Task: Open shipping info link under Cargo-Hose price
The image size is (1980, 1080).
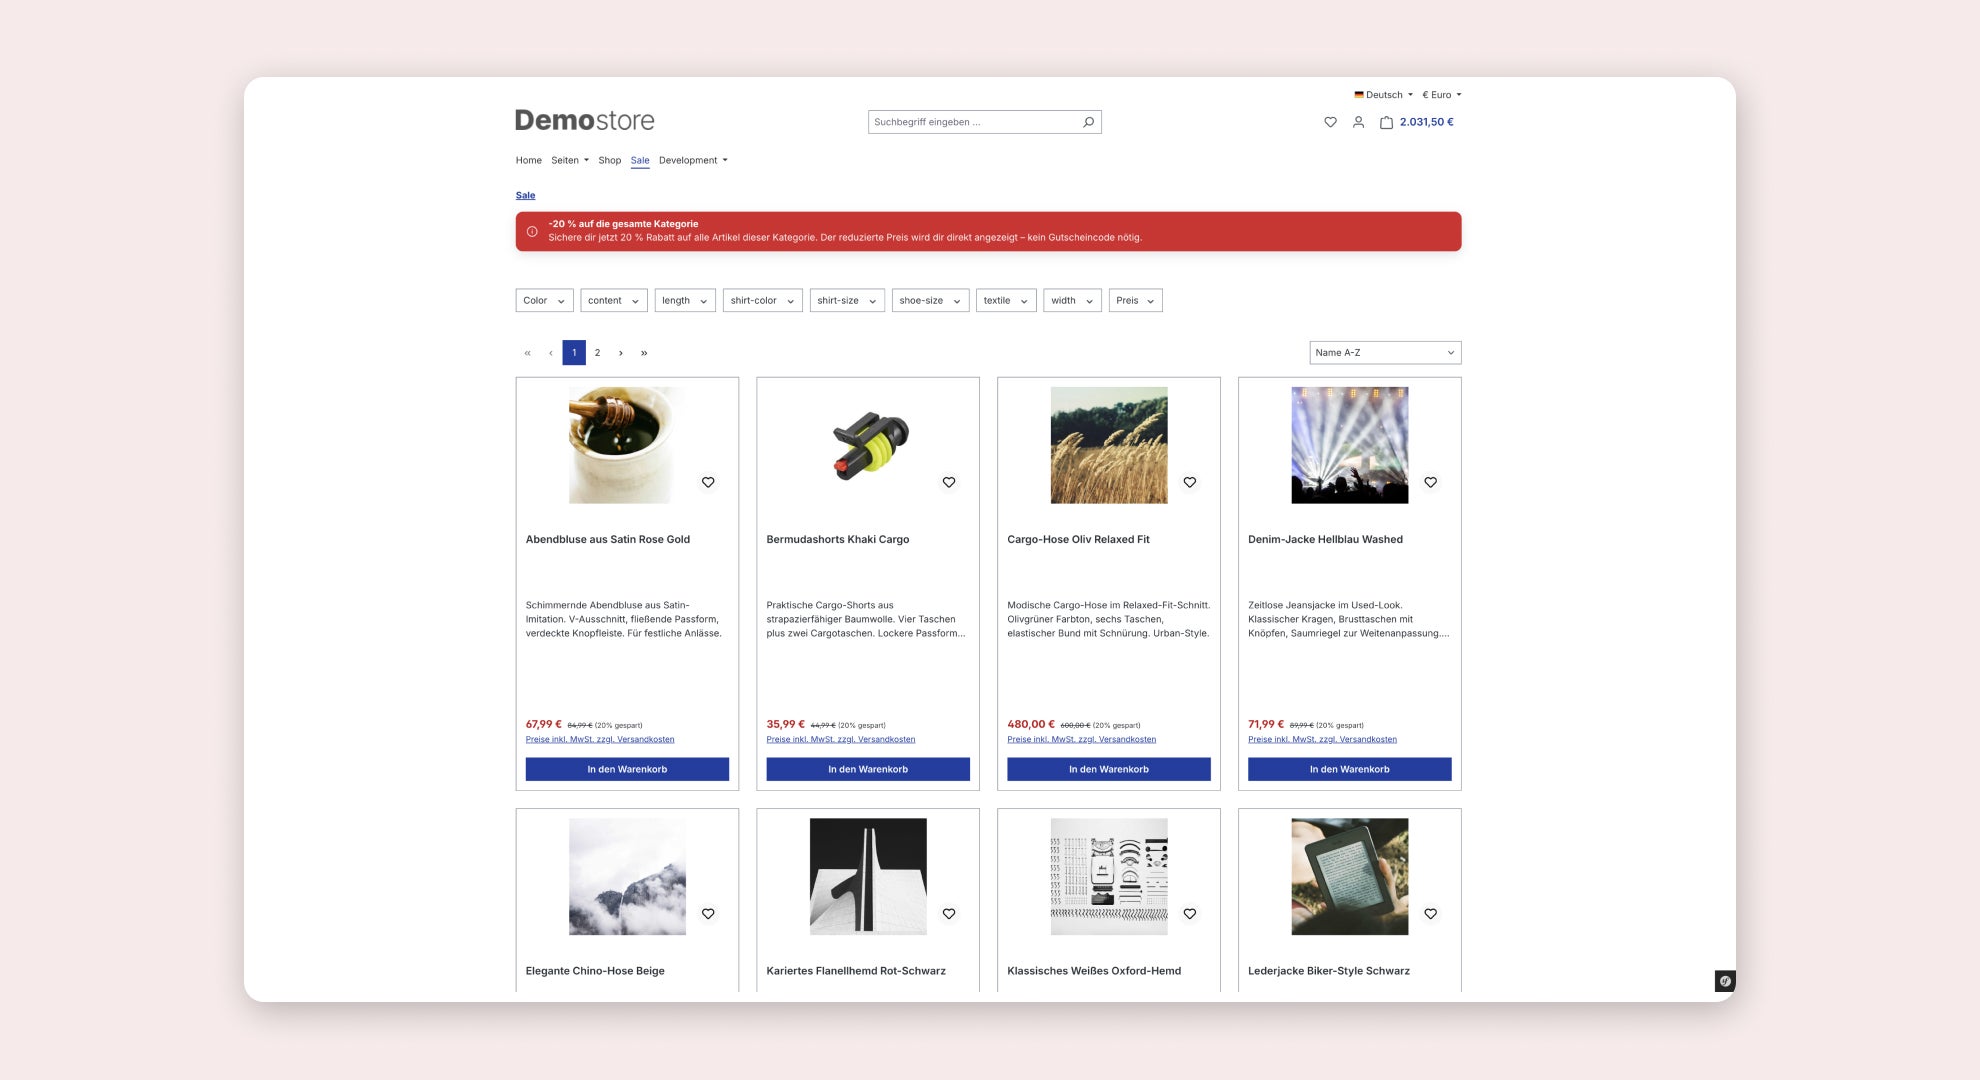Action: pos(1082,740)
